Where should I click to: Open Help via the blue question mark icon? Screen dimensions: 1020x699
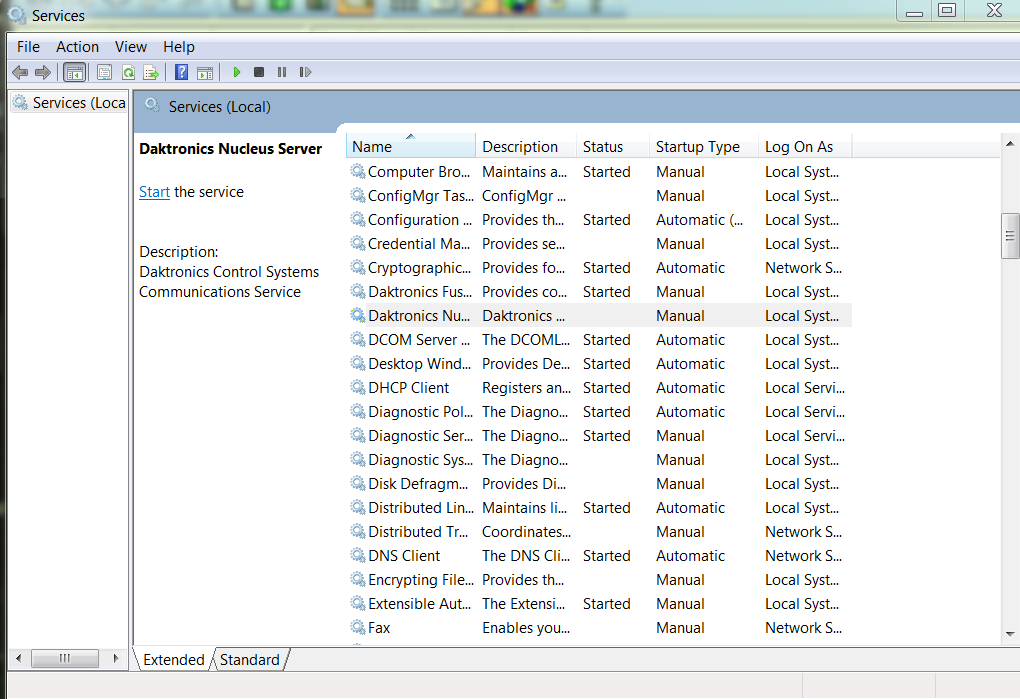[181, 72]
